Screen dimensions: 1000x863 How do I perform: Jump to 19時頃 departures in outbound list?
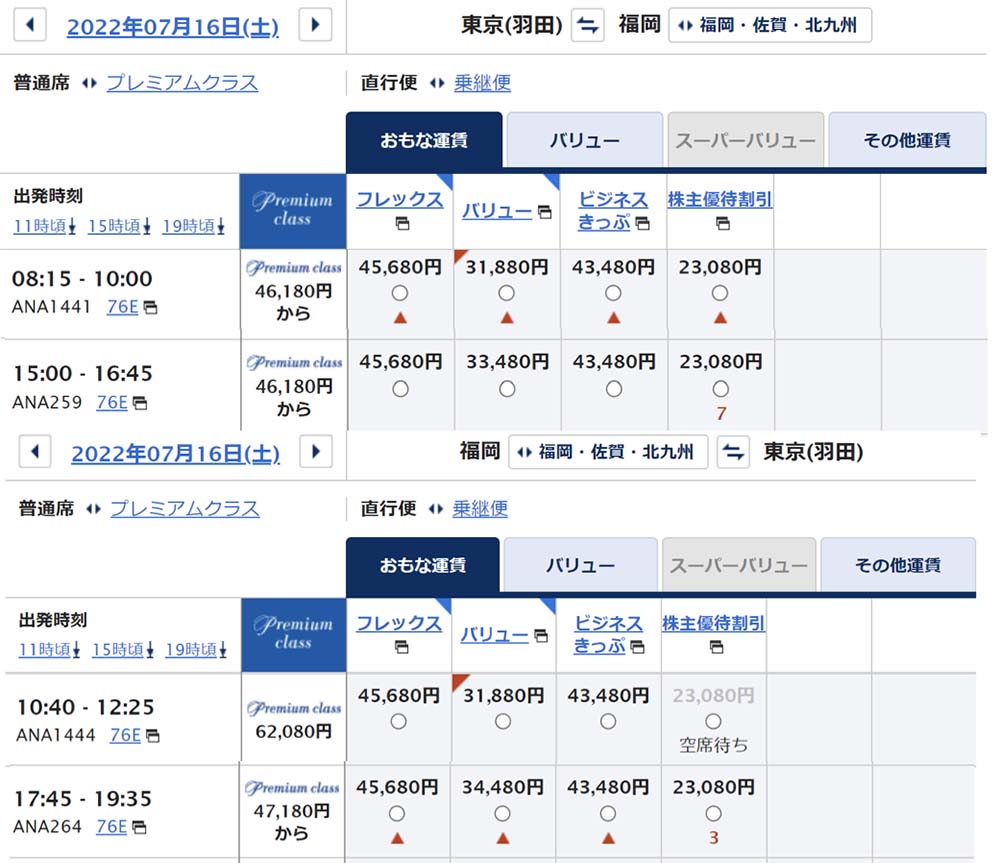[193, 226]
